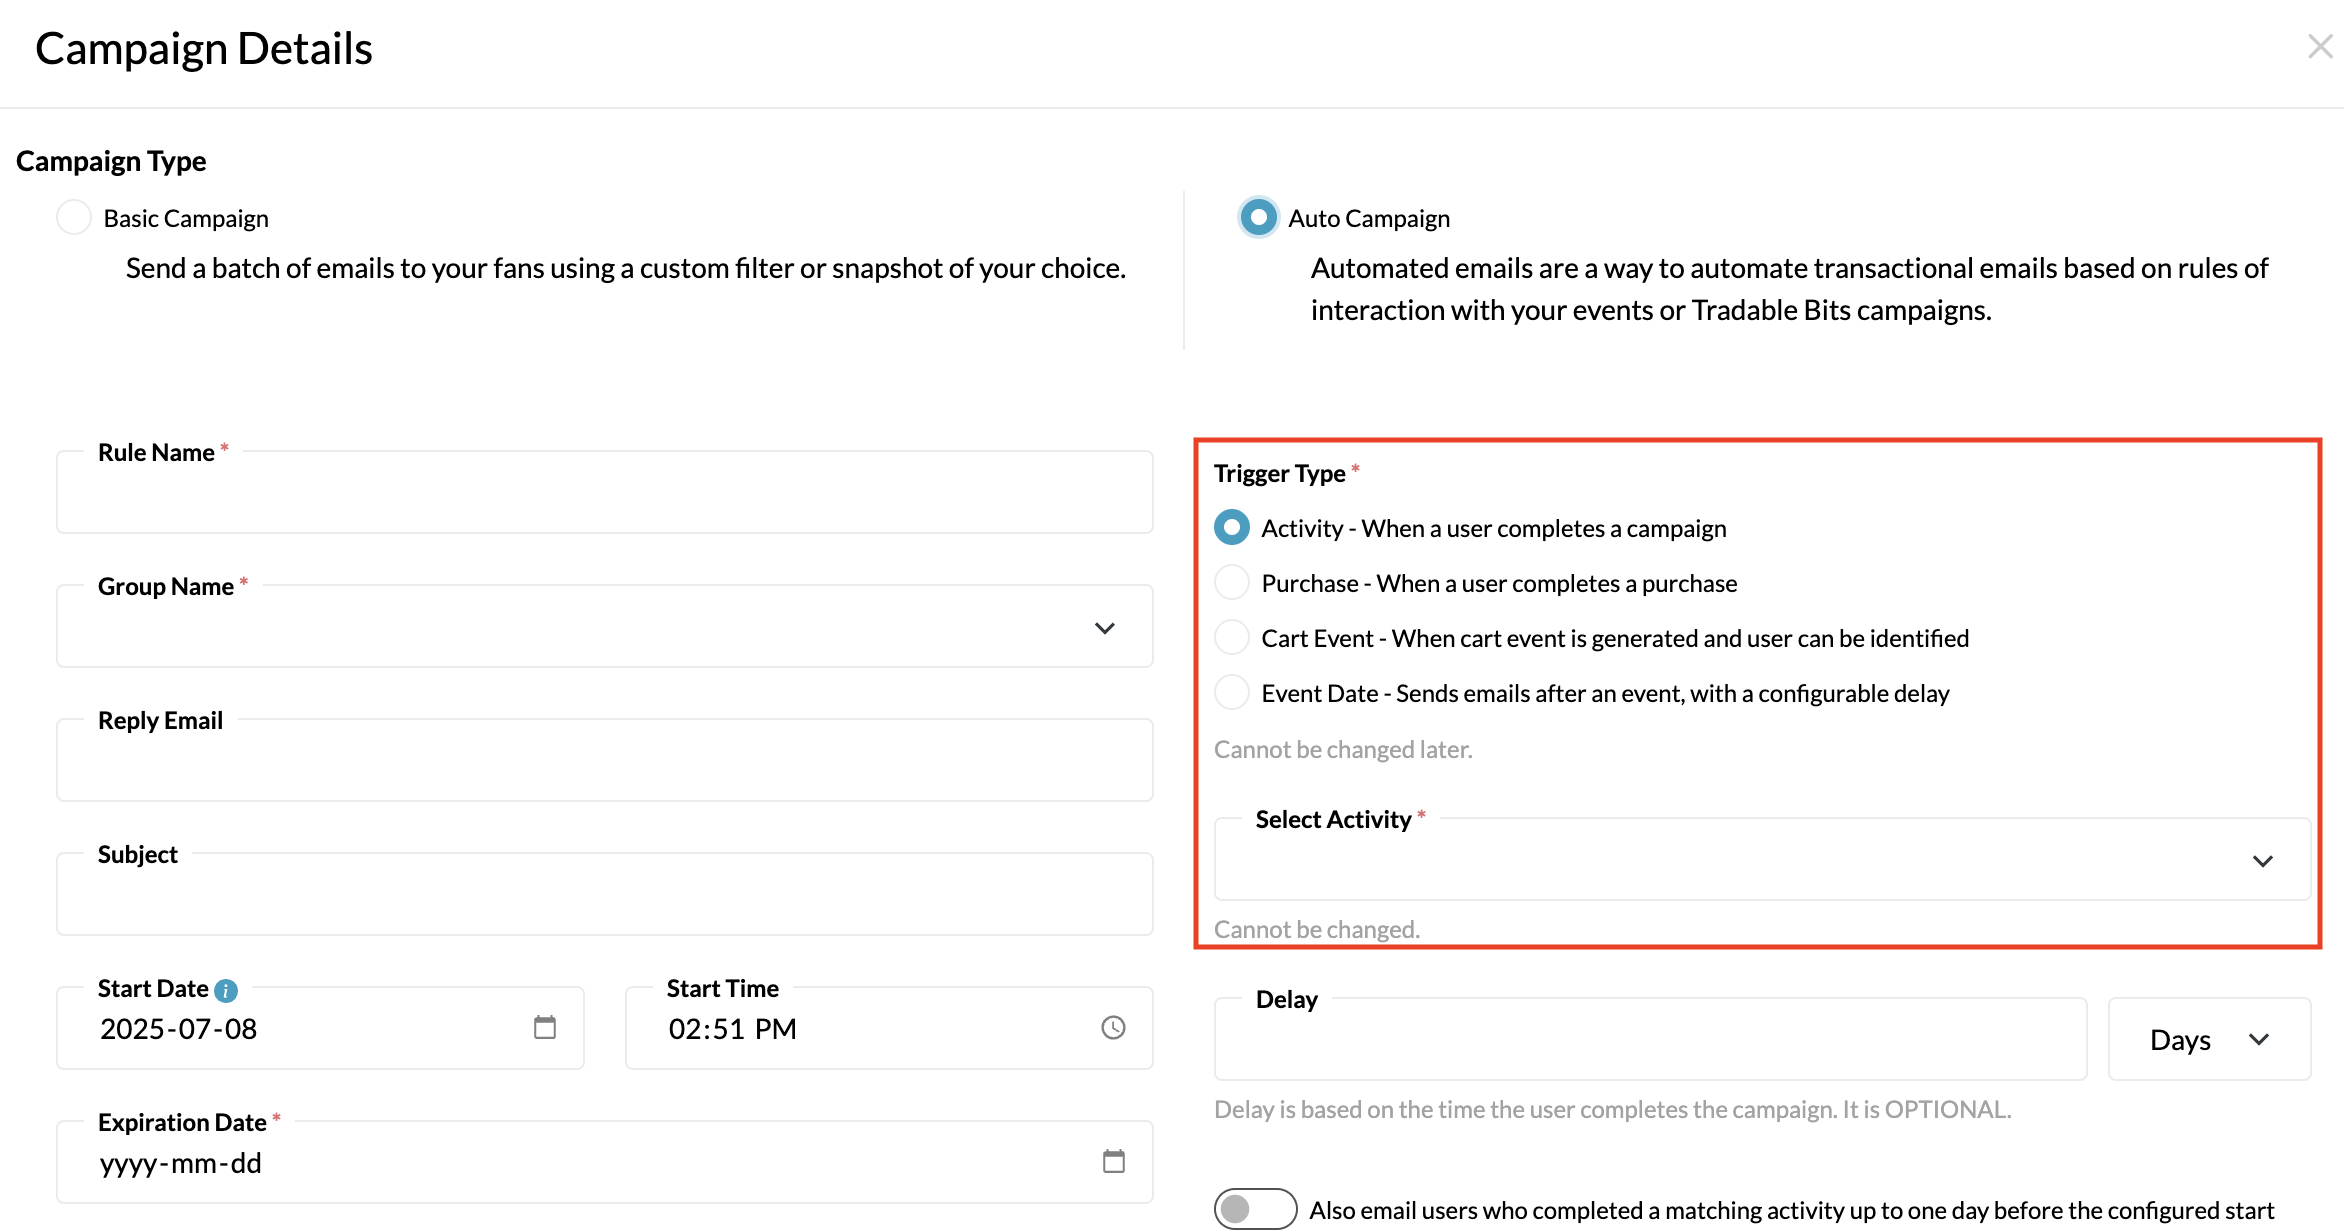Open the Start Date calendar picker icon
Viewport: 2344px width, 1232px height.
pos(545,1027)
